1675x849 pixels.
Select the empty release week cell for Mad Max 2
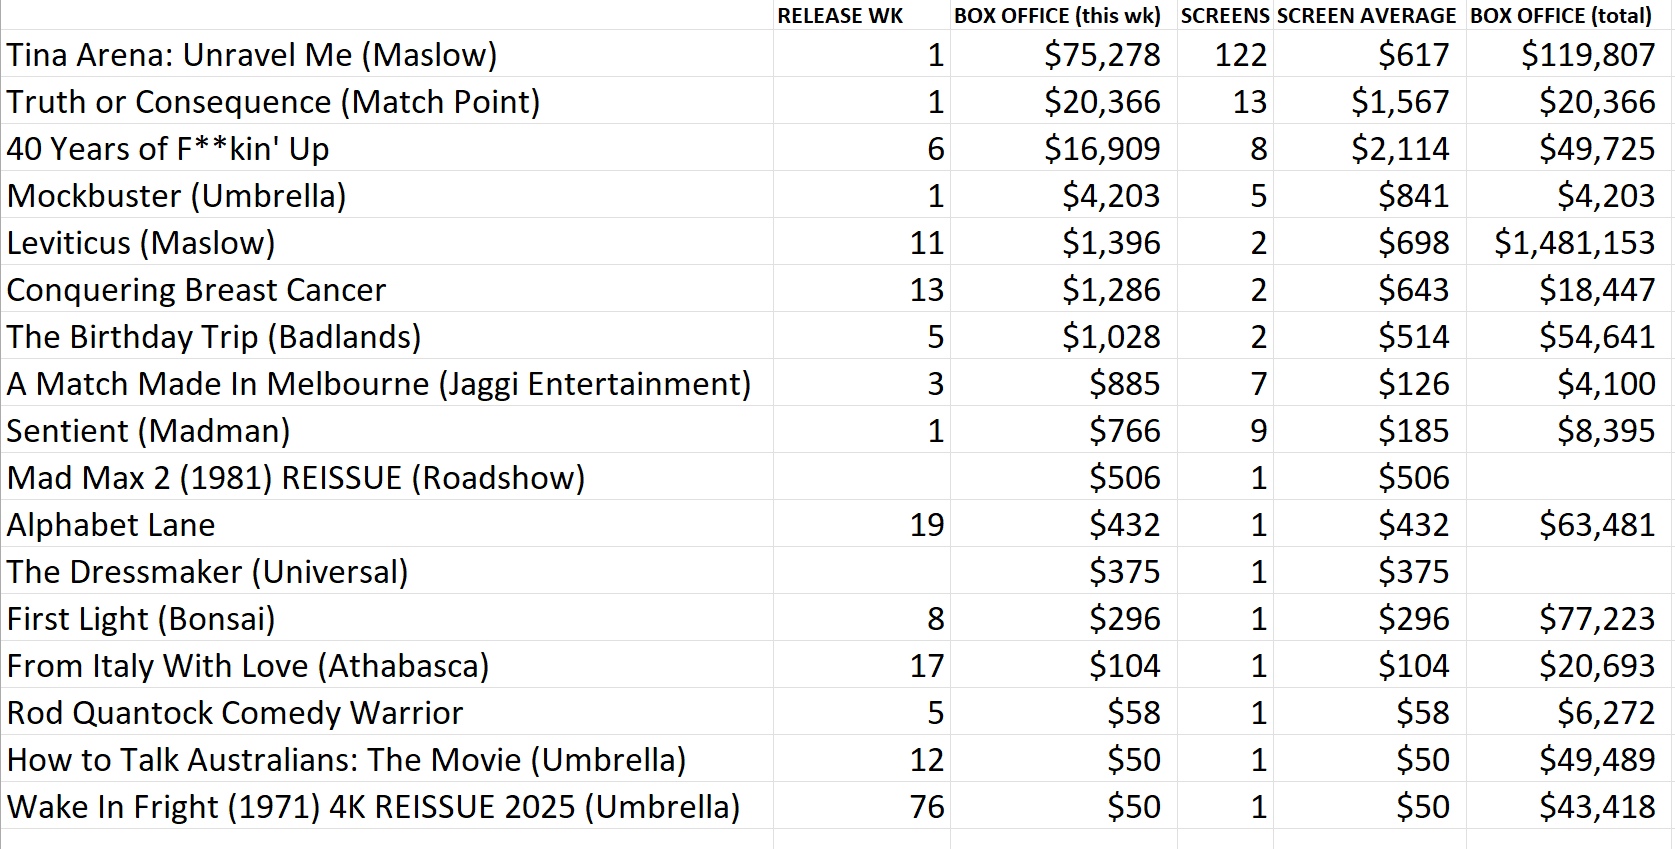(861, 477)
